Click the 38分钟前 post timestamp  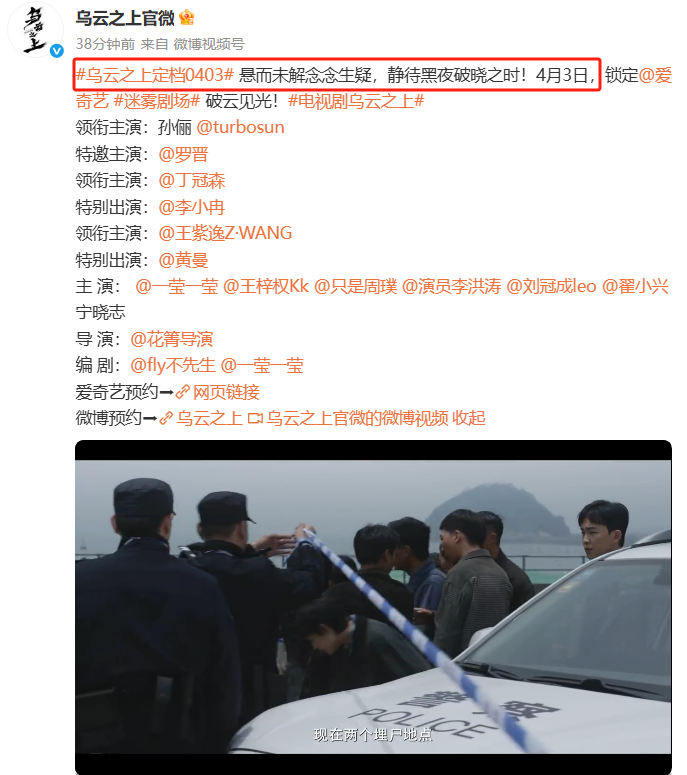click(x=105, y=44)
